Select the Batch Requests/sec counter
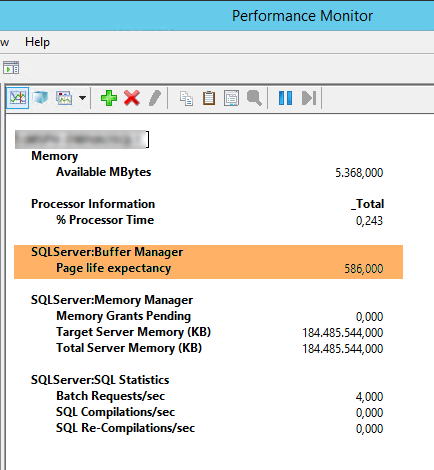The image size is (434, 470). [110, 396]
